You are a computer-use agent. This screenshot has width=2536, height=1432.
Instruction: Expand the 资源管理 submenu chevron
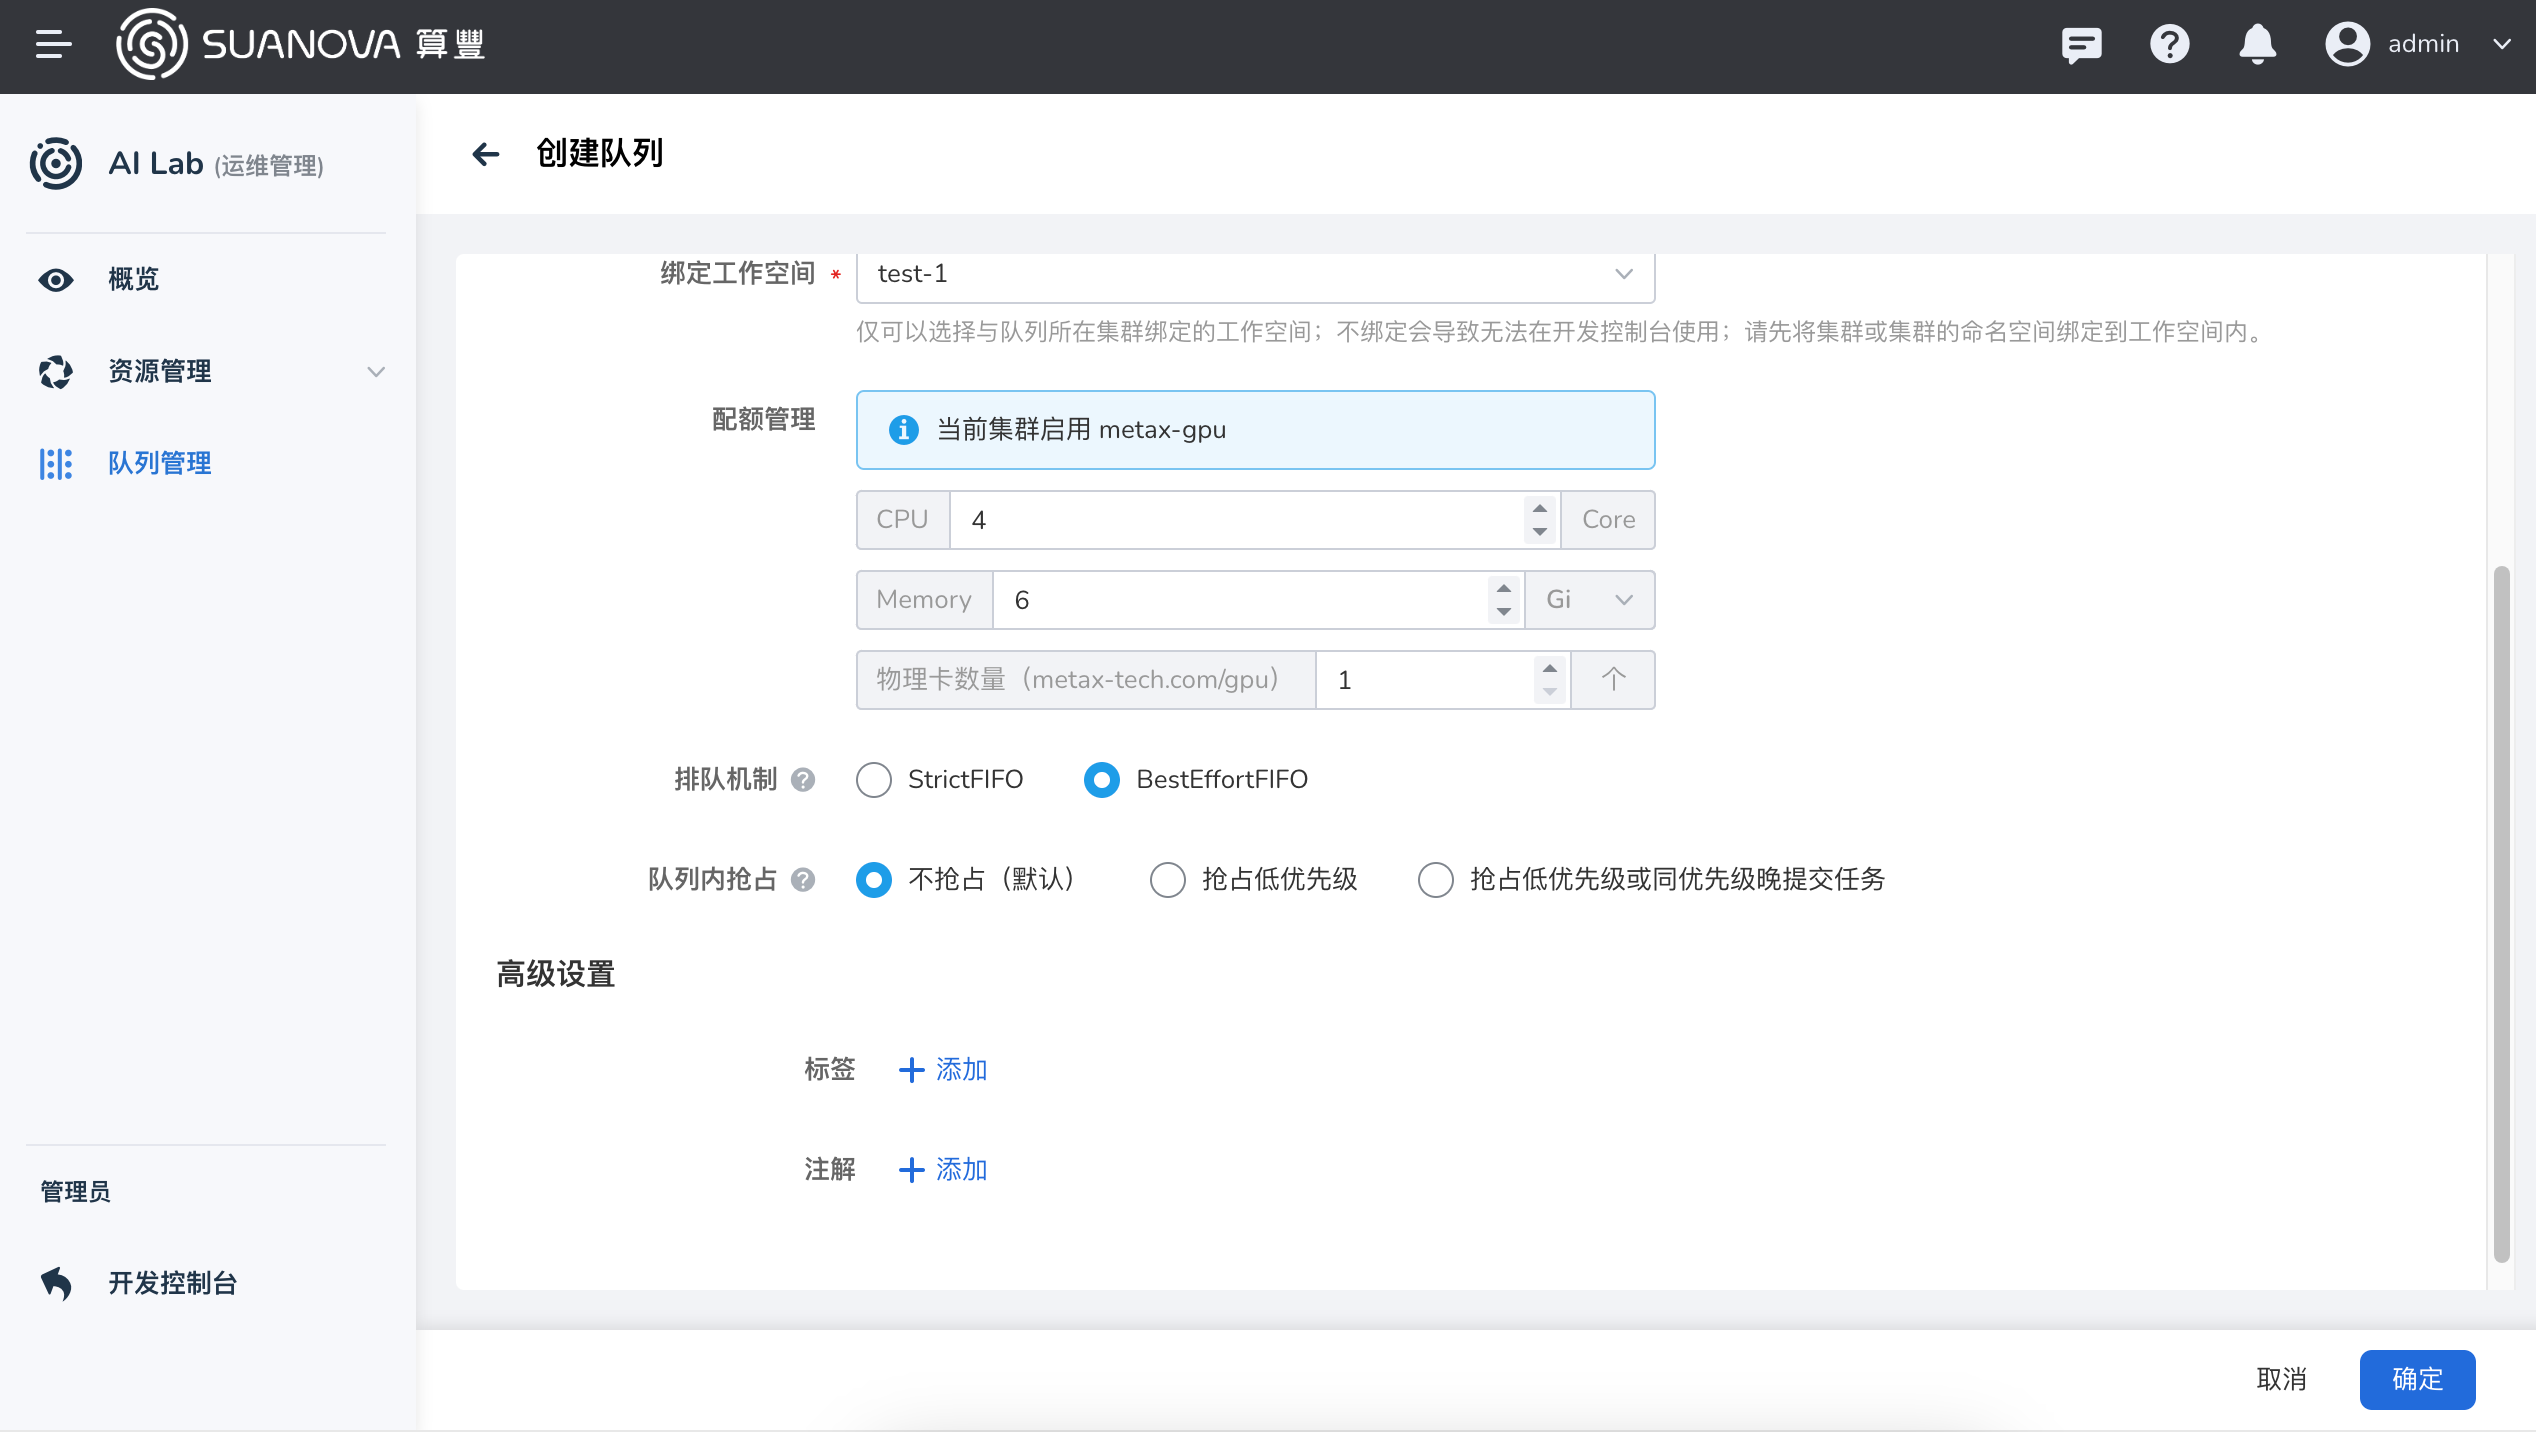coord(376,372)
